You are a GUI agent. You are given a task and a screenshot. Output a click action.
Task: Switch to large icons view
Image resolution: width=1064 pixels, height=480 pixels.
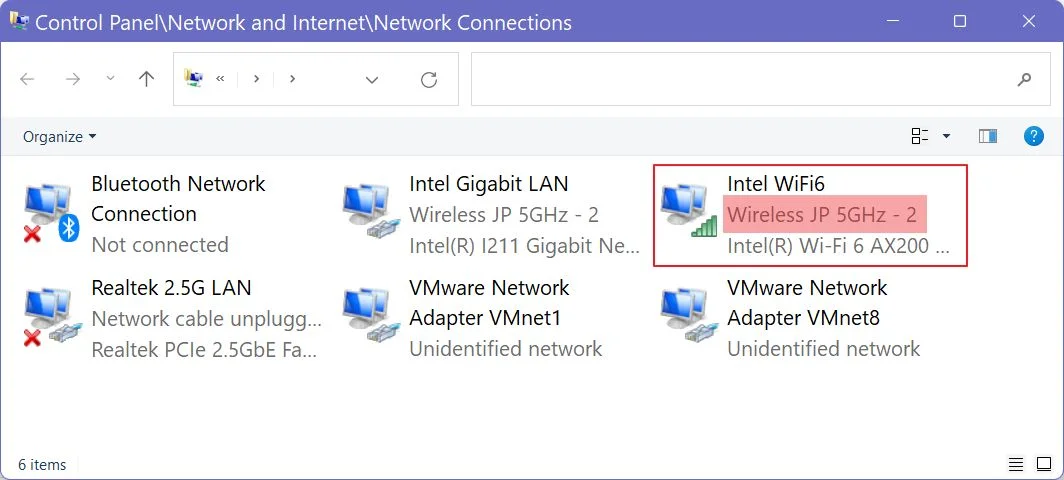tap(1044, 464)
